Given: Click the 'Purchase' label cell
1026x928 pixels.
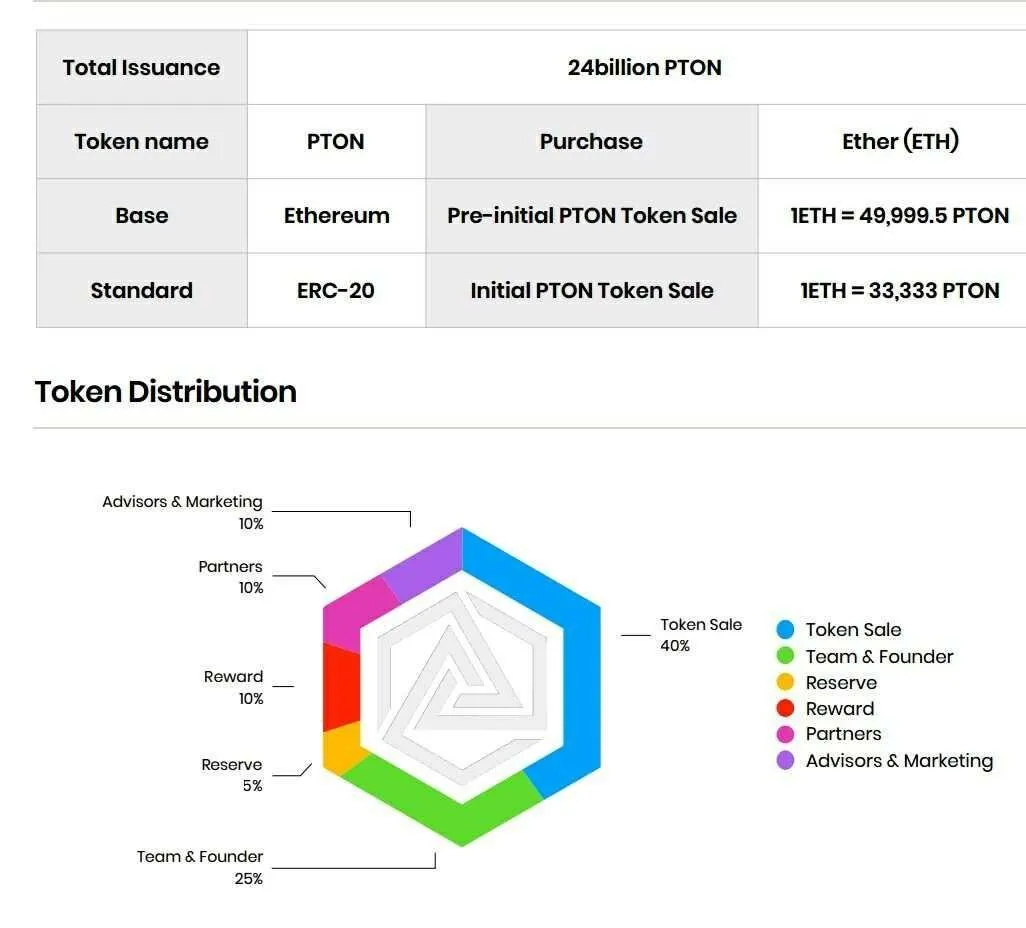Looking at the screenshot, I should [592, 141].
